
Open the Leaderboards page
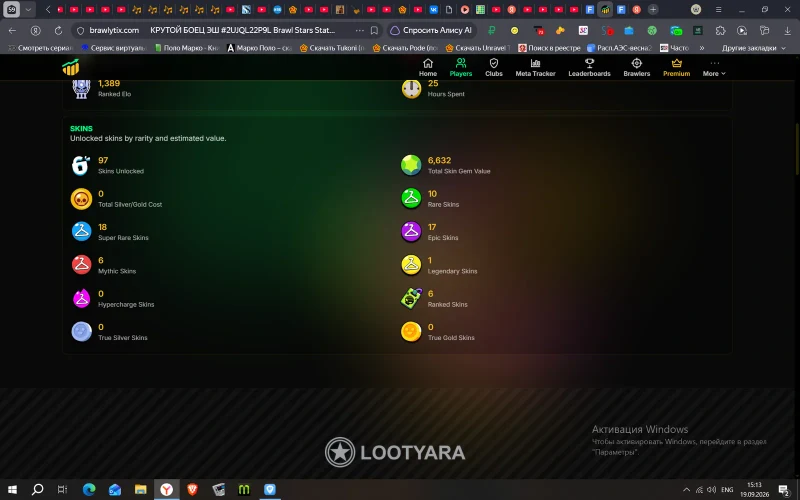coord(589,67)
